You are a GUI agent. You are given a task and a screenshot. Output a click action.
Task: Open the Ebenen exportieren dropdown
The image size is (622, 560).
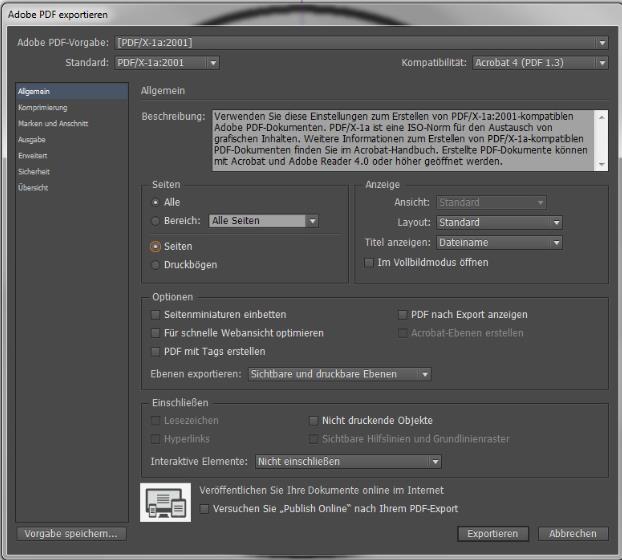340,374
